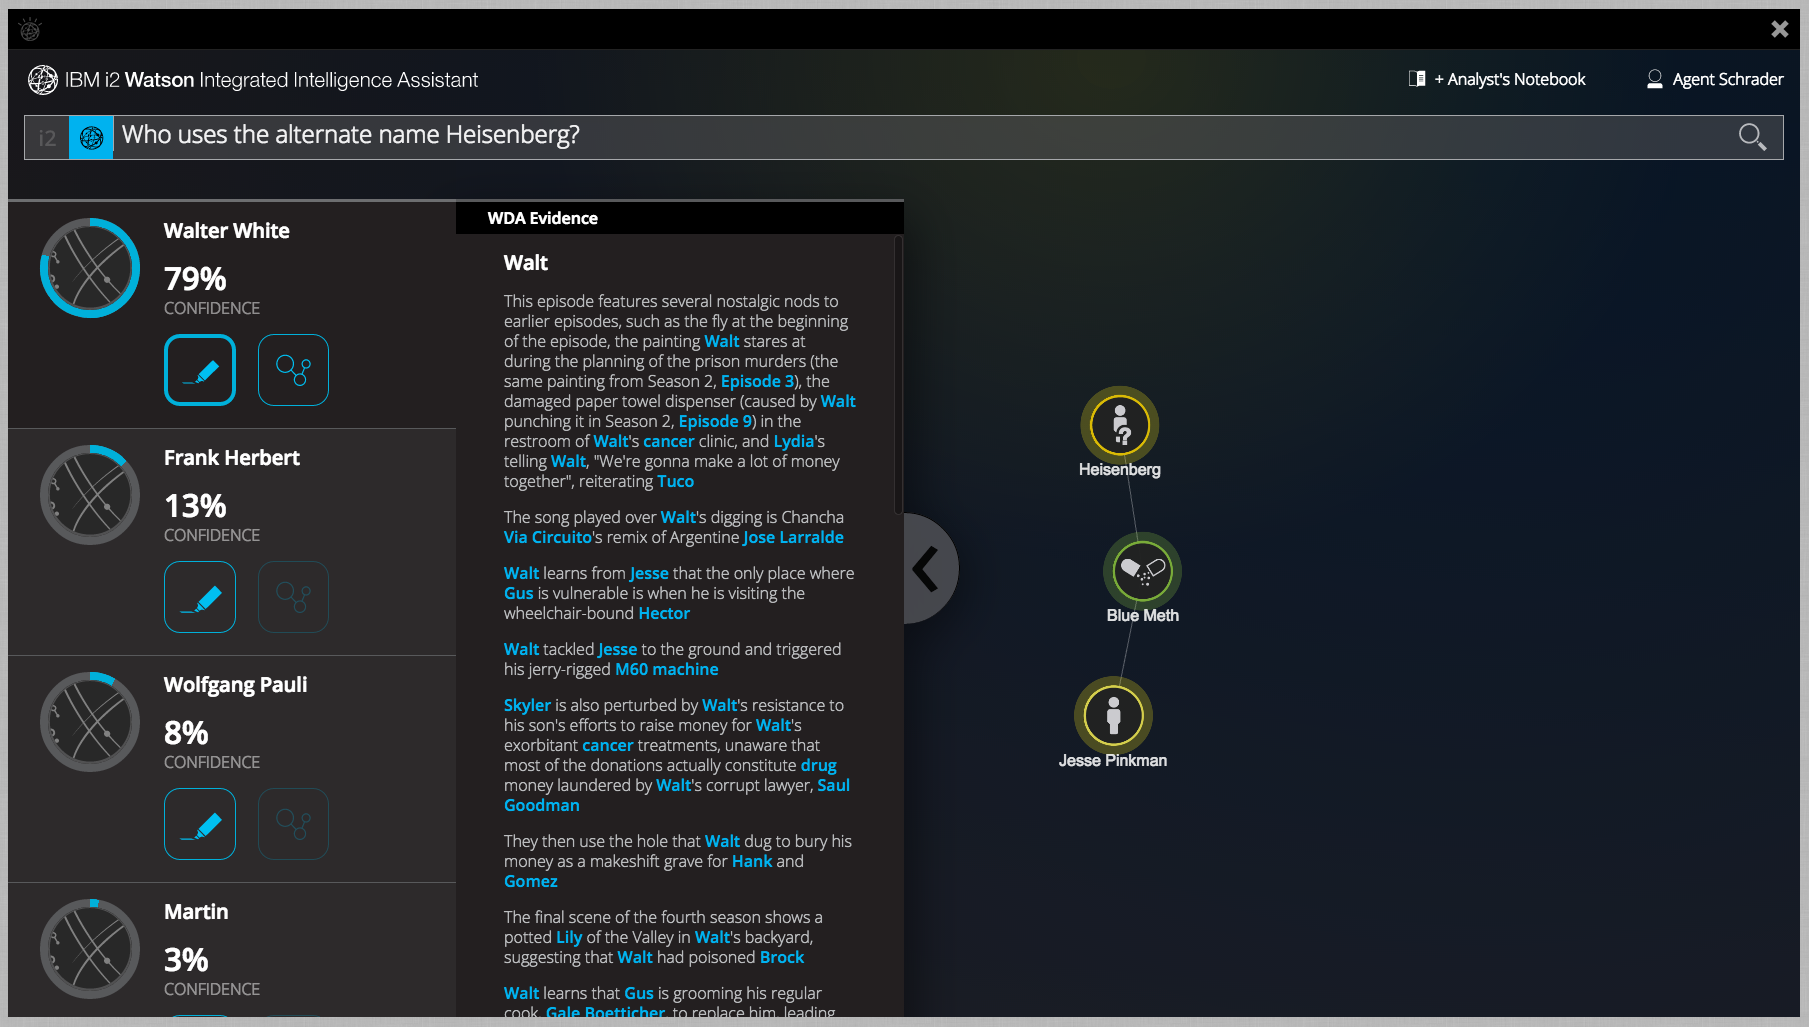Open the Analyst's Notebook link
Screen dimensions: 1809x1027
[x=1497, y=79]
